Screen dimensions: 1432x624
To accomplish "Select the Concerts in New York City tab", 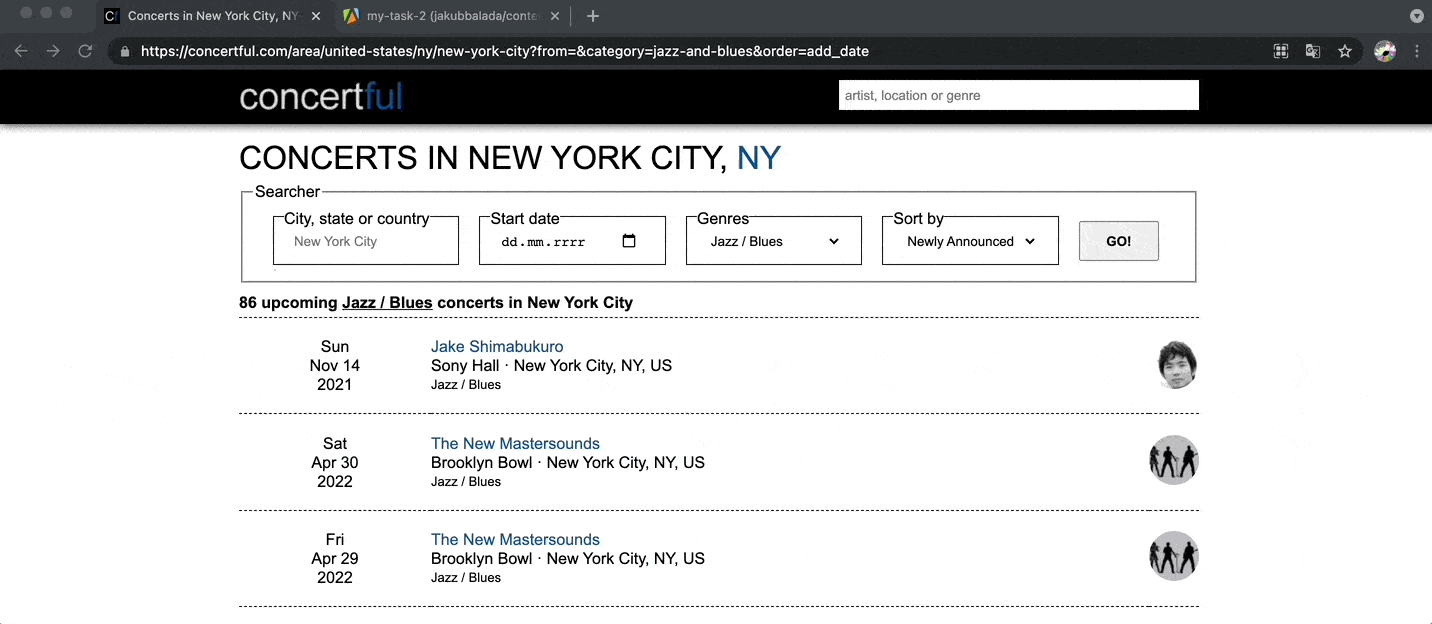I will coord(214,16).
